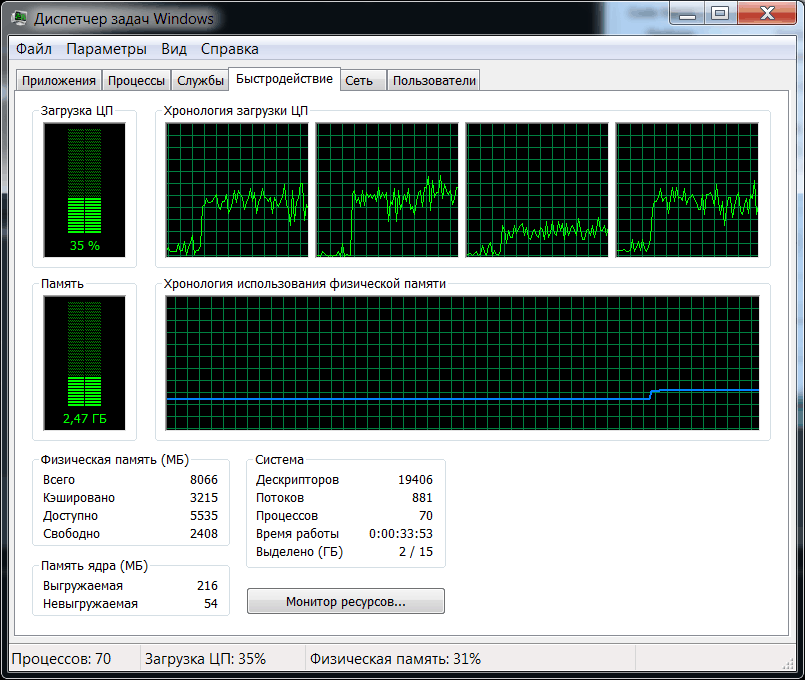Open the Справка menu
The height and width of the screenshot is (680, 805).
[229, 49]
